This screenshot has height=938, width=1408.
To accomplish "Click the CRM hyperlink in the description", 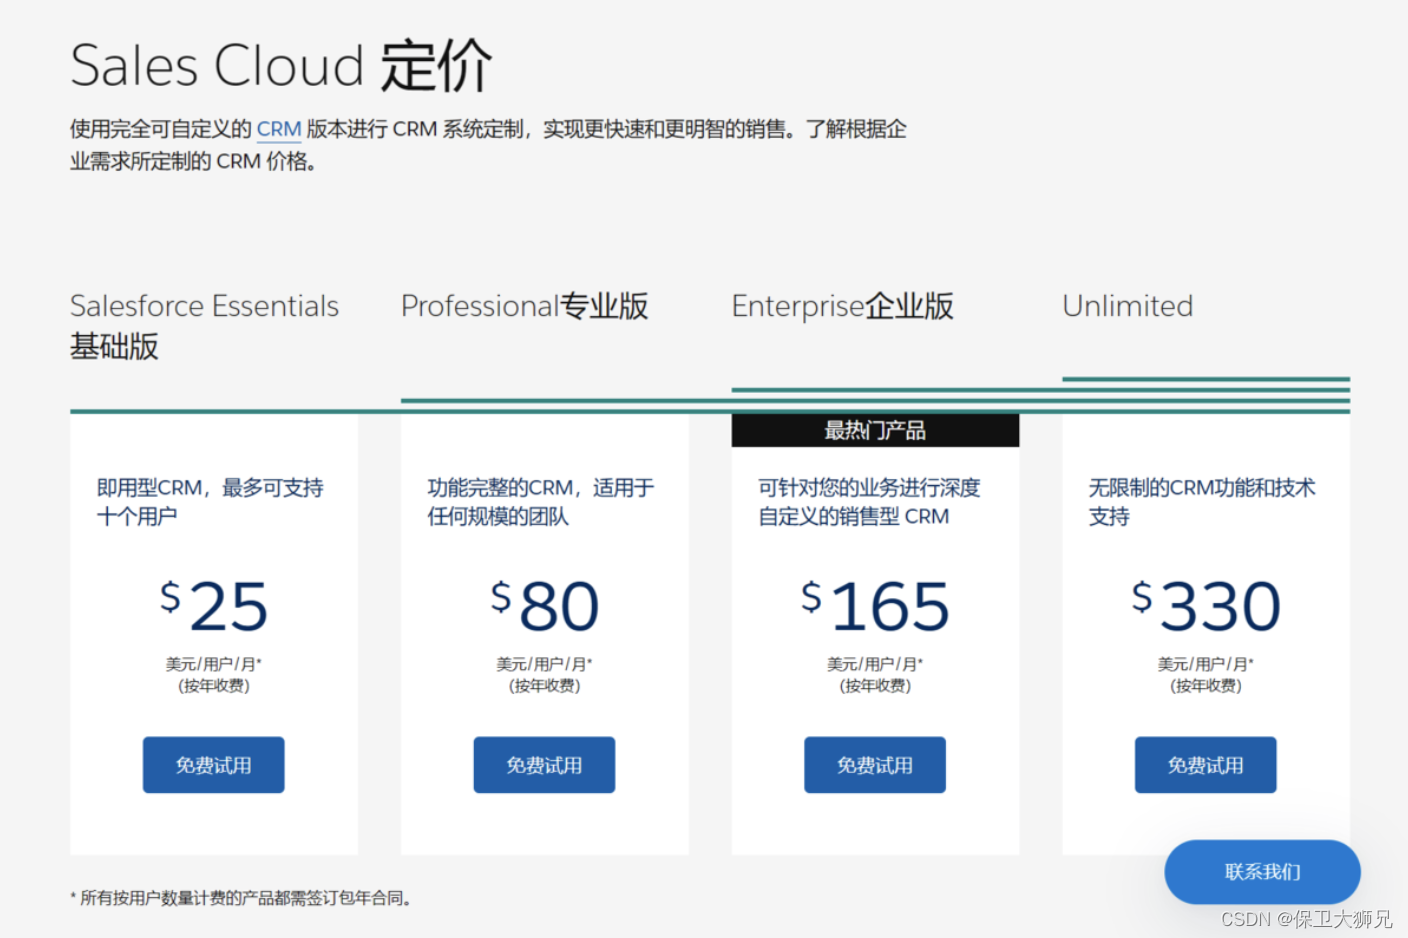I will (279, 129).
